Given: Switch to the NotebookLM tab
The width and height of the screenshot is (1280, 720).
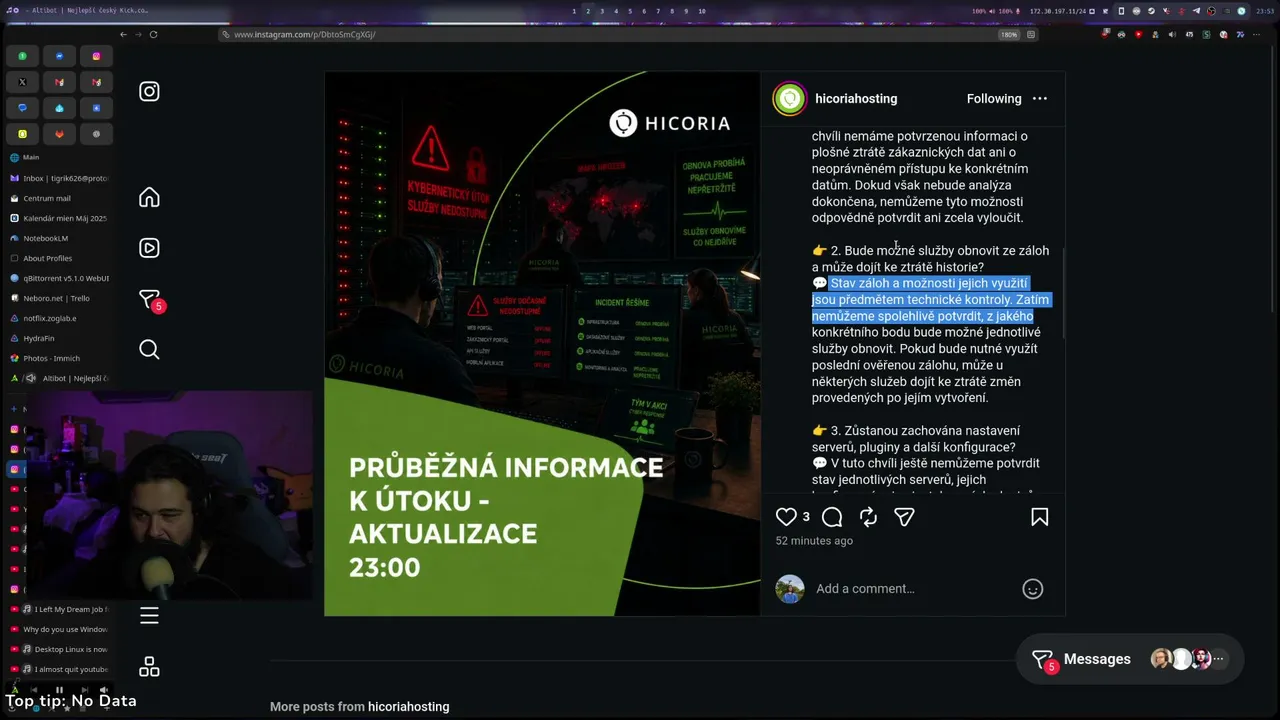Looking at the screenshot, I should click(59, 238).
